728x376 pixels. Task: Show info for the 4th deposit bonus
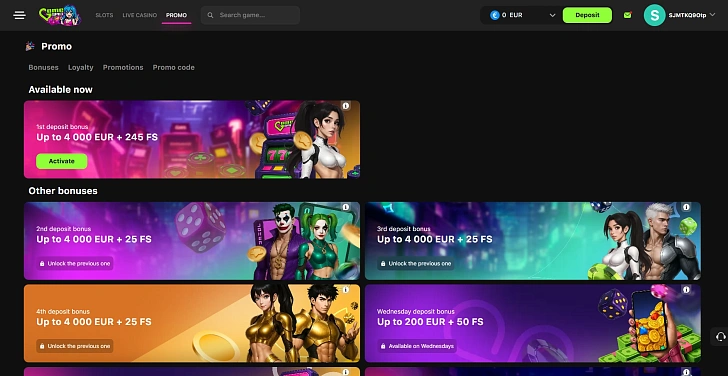345,290
